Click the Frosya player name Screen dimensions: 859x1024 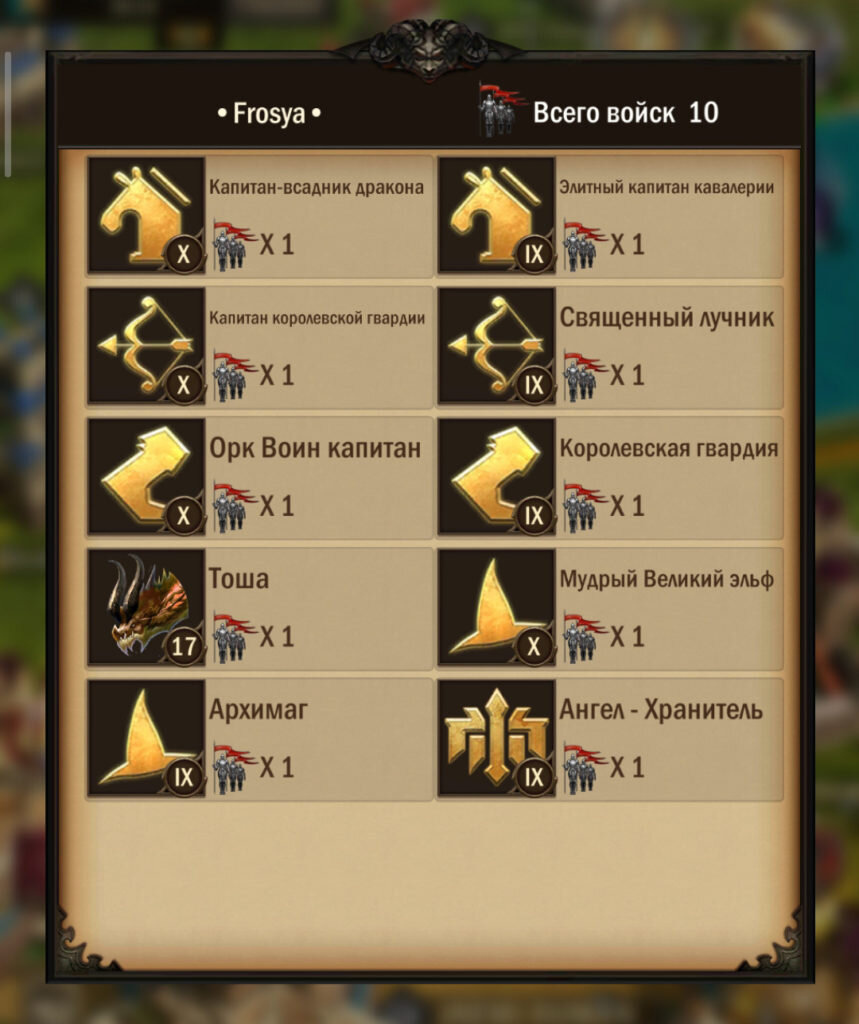(x=269, y=113)
